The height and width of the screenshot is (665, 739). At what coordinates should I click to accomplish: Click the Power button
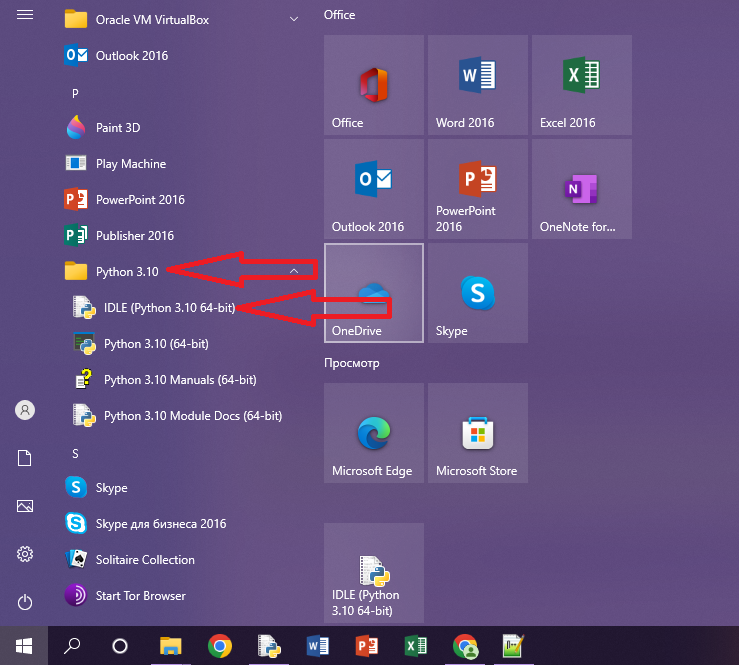coord(25,602)
